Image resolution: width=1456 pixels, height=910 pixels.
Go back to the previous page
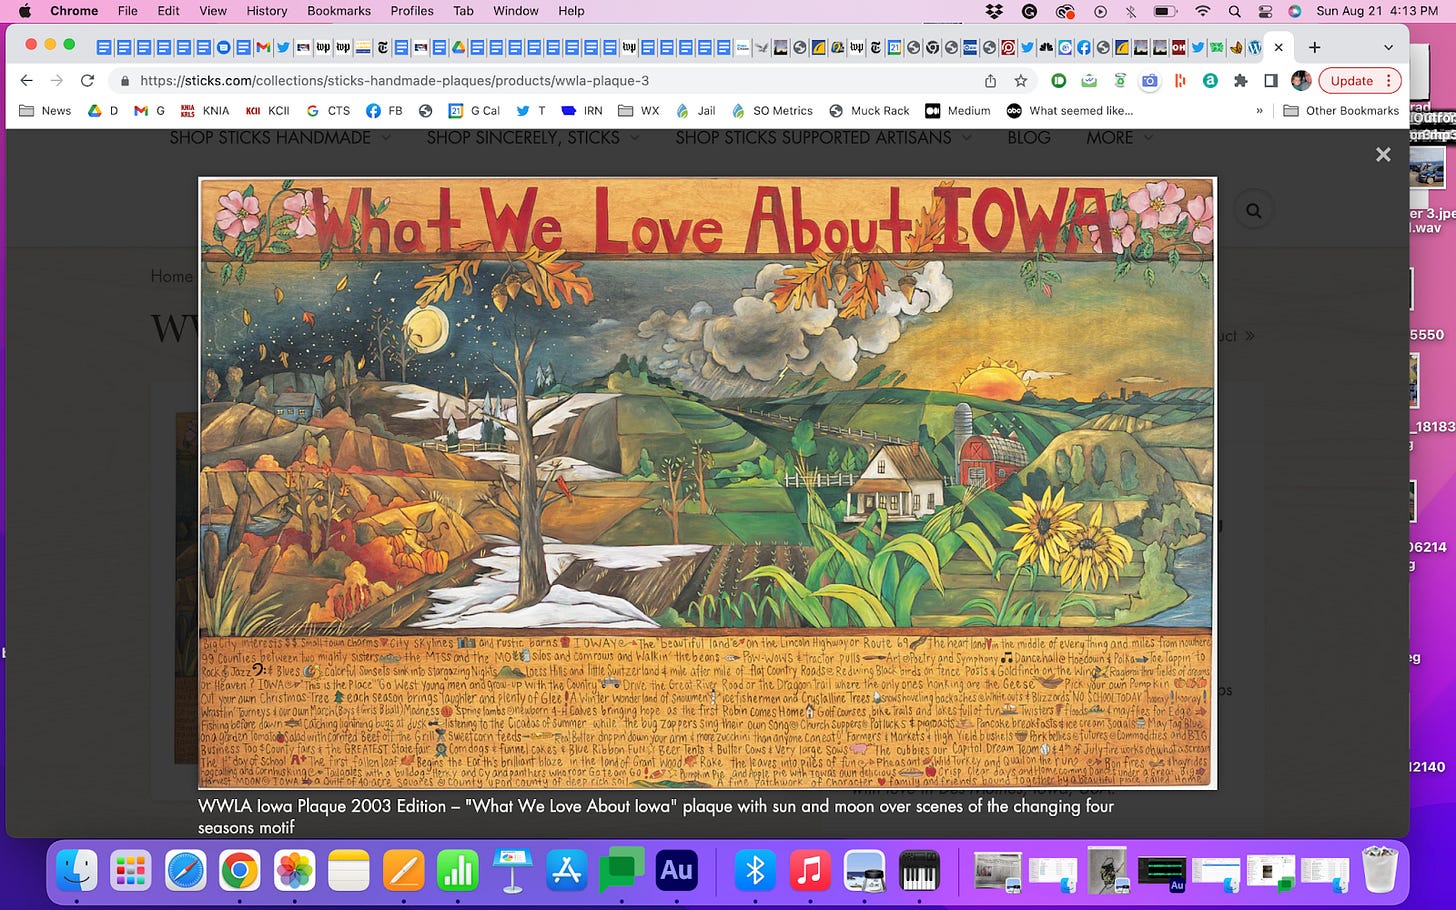[27, 81]
